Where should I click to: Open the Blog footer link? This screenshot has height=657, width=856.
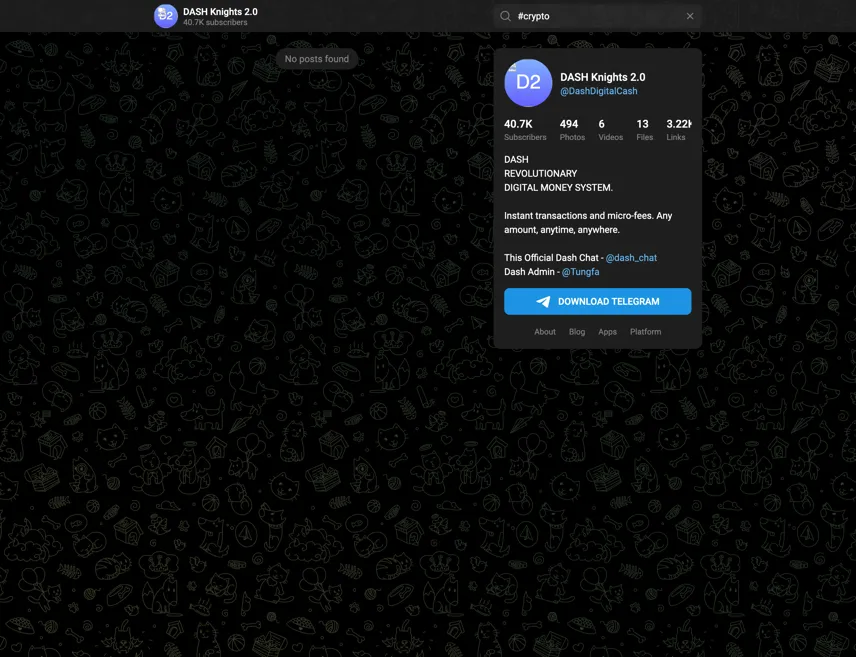576,332
